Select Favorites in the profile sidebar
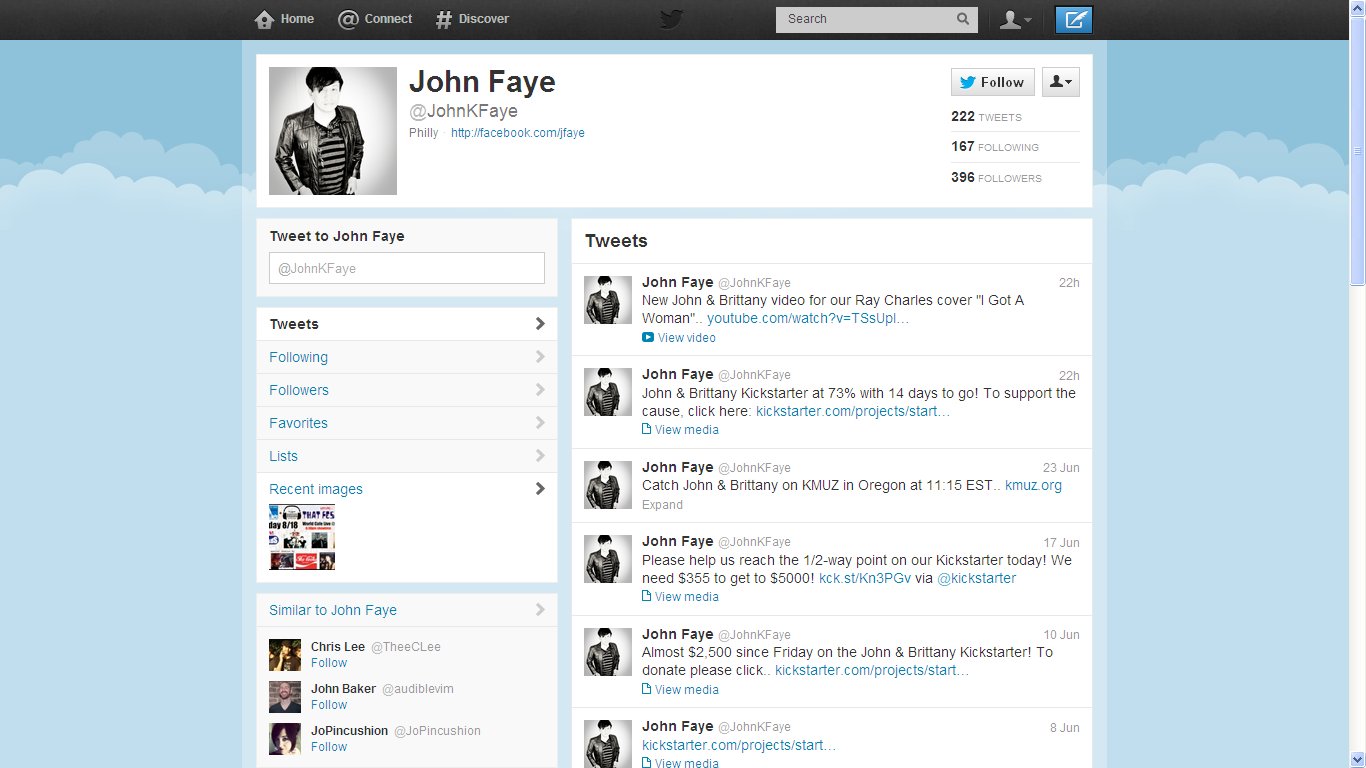The width and height of the screenshot is (1366, 768). (x=298, y=423)
